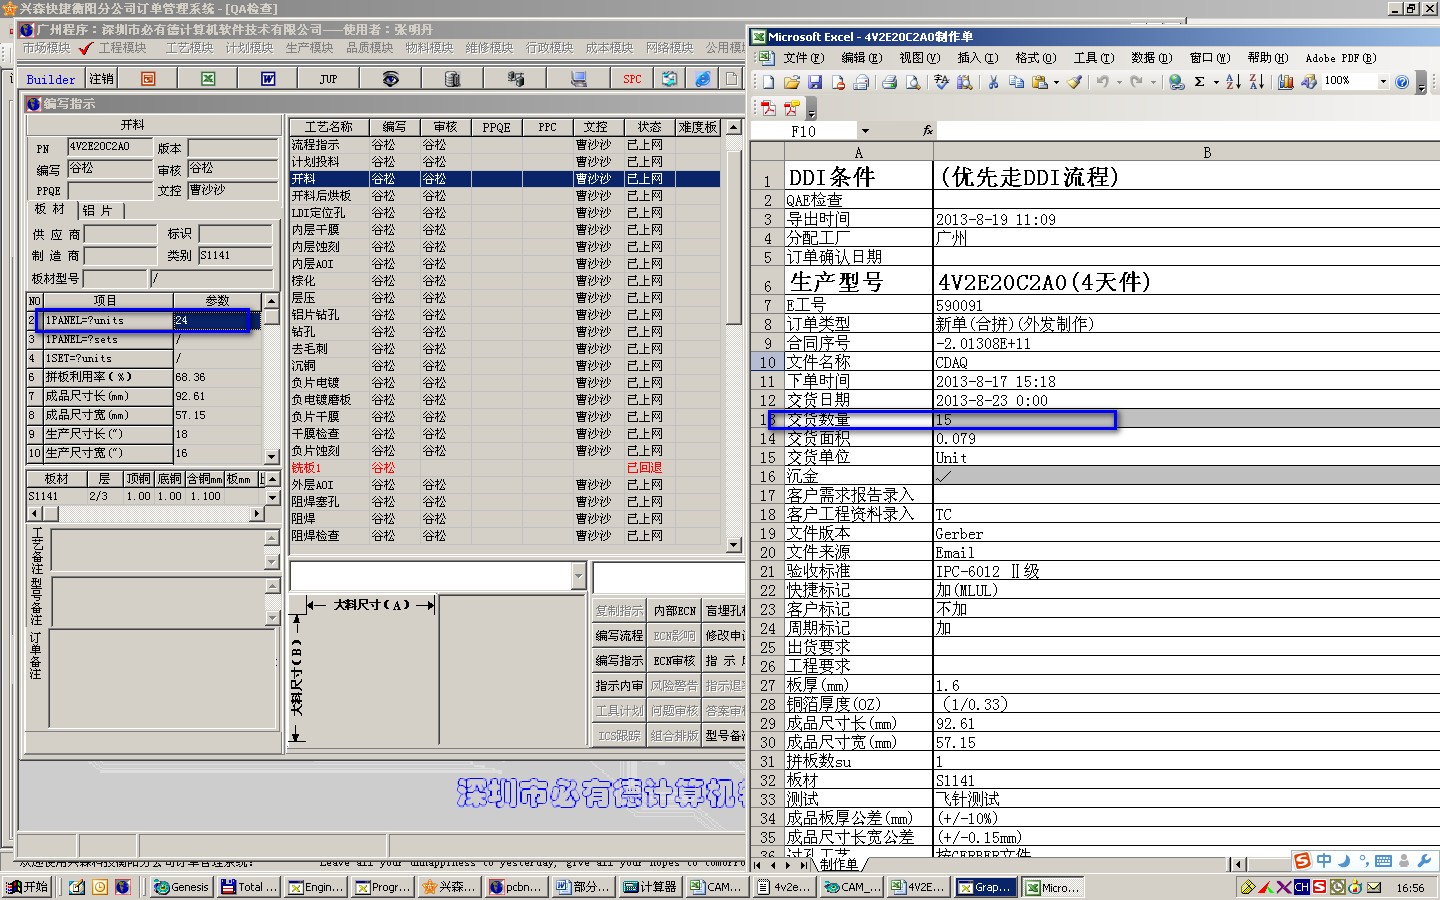Click the Word document icon in order system toolbar
1440x900 pixels.
(268, 78)
